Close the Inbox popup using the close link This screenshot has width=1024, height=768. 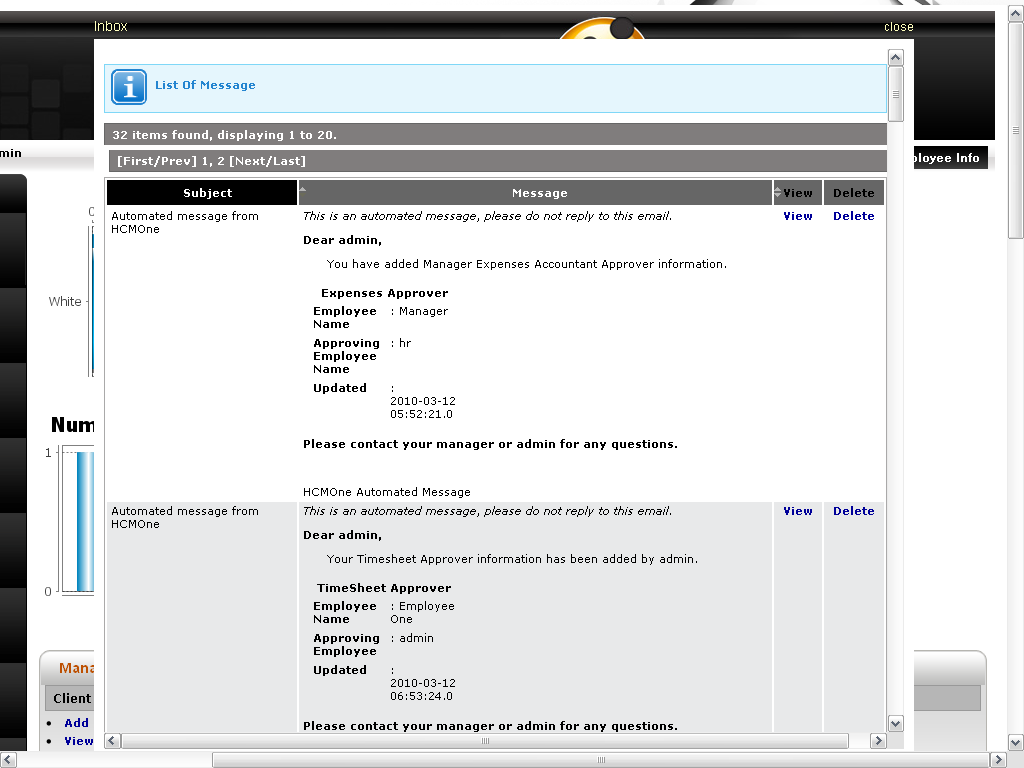click(899, 27)
